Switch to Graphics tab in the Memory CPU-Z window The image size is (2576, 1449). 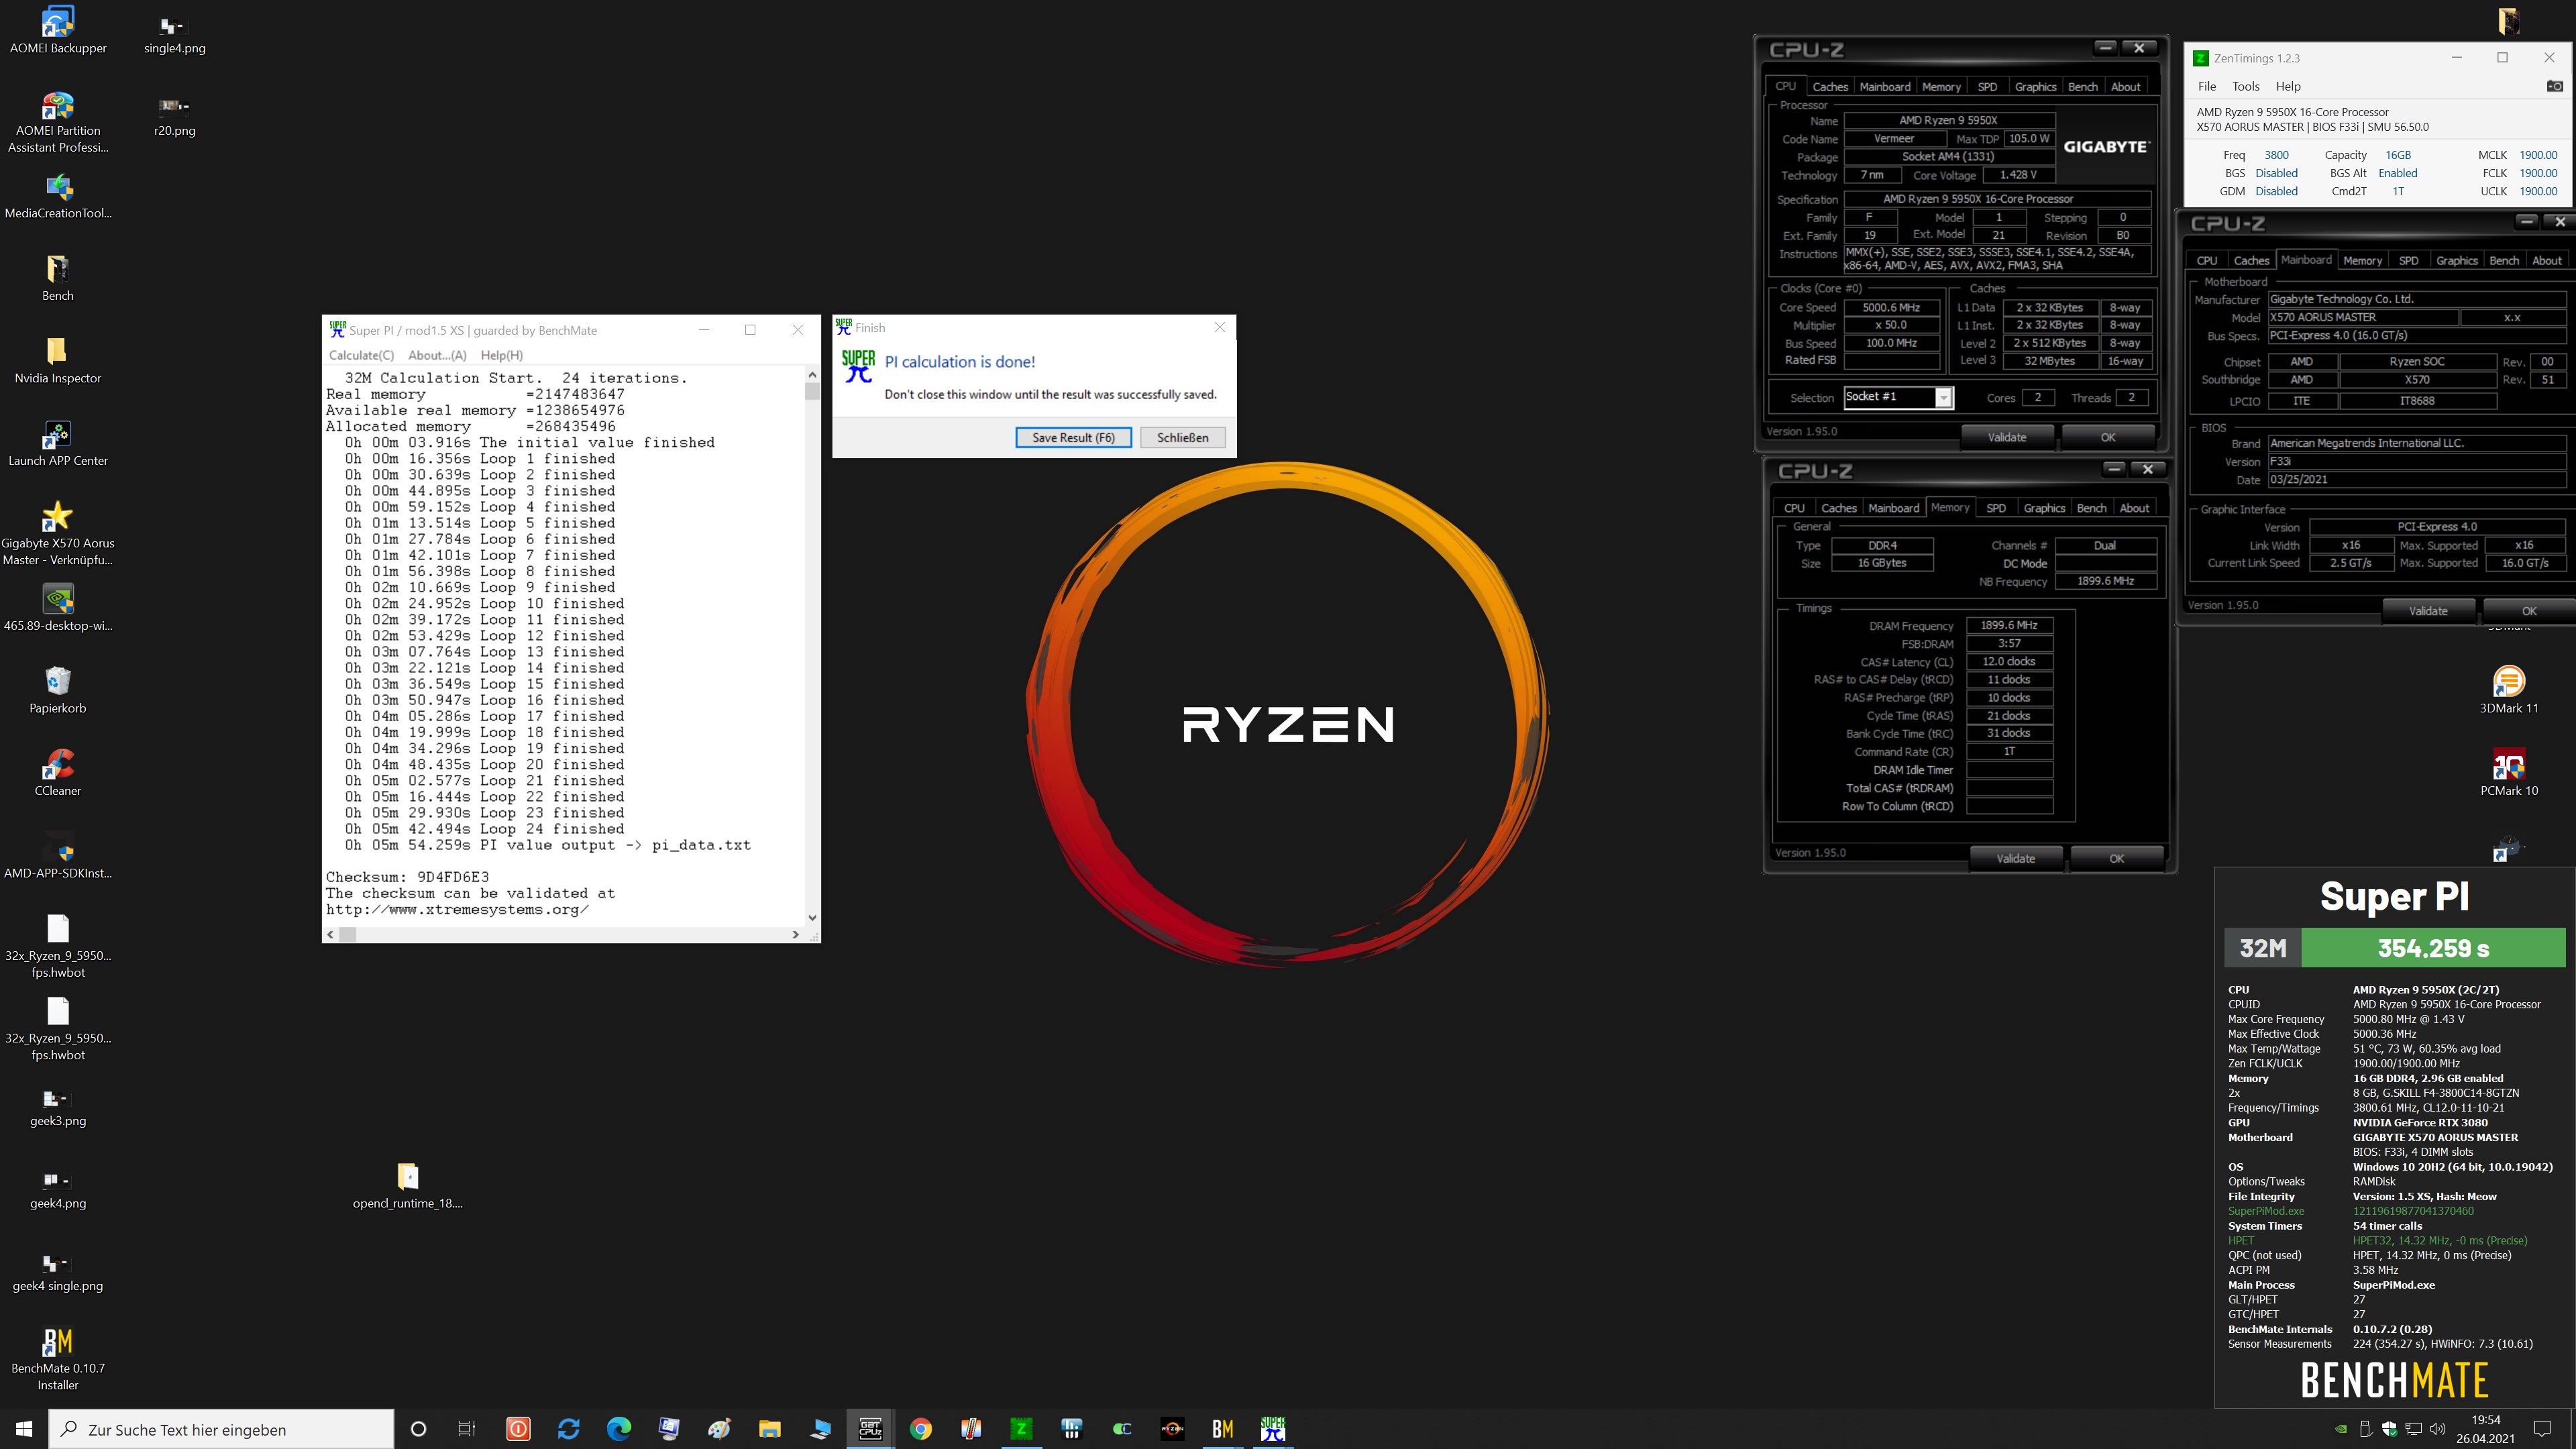coord(2044,508)
